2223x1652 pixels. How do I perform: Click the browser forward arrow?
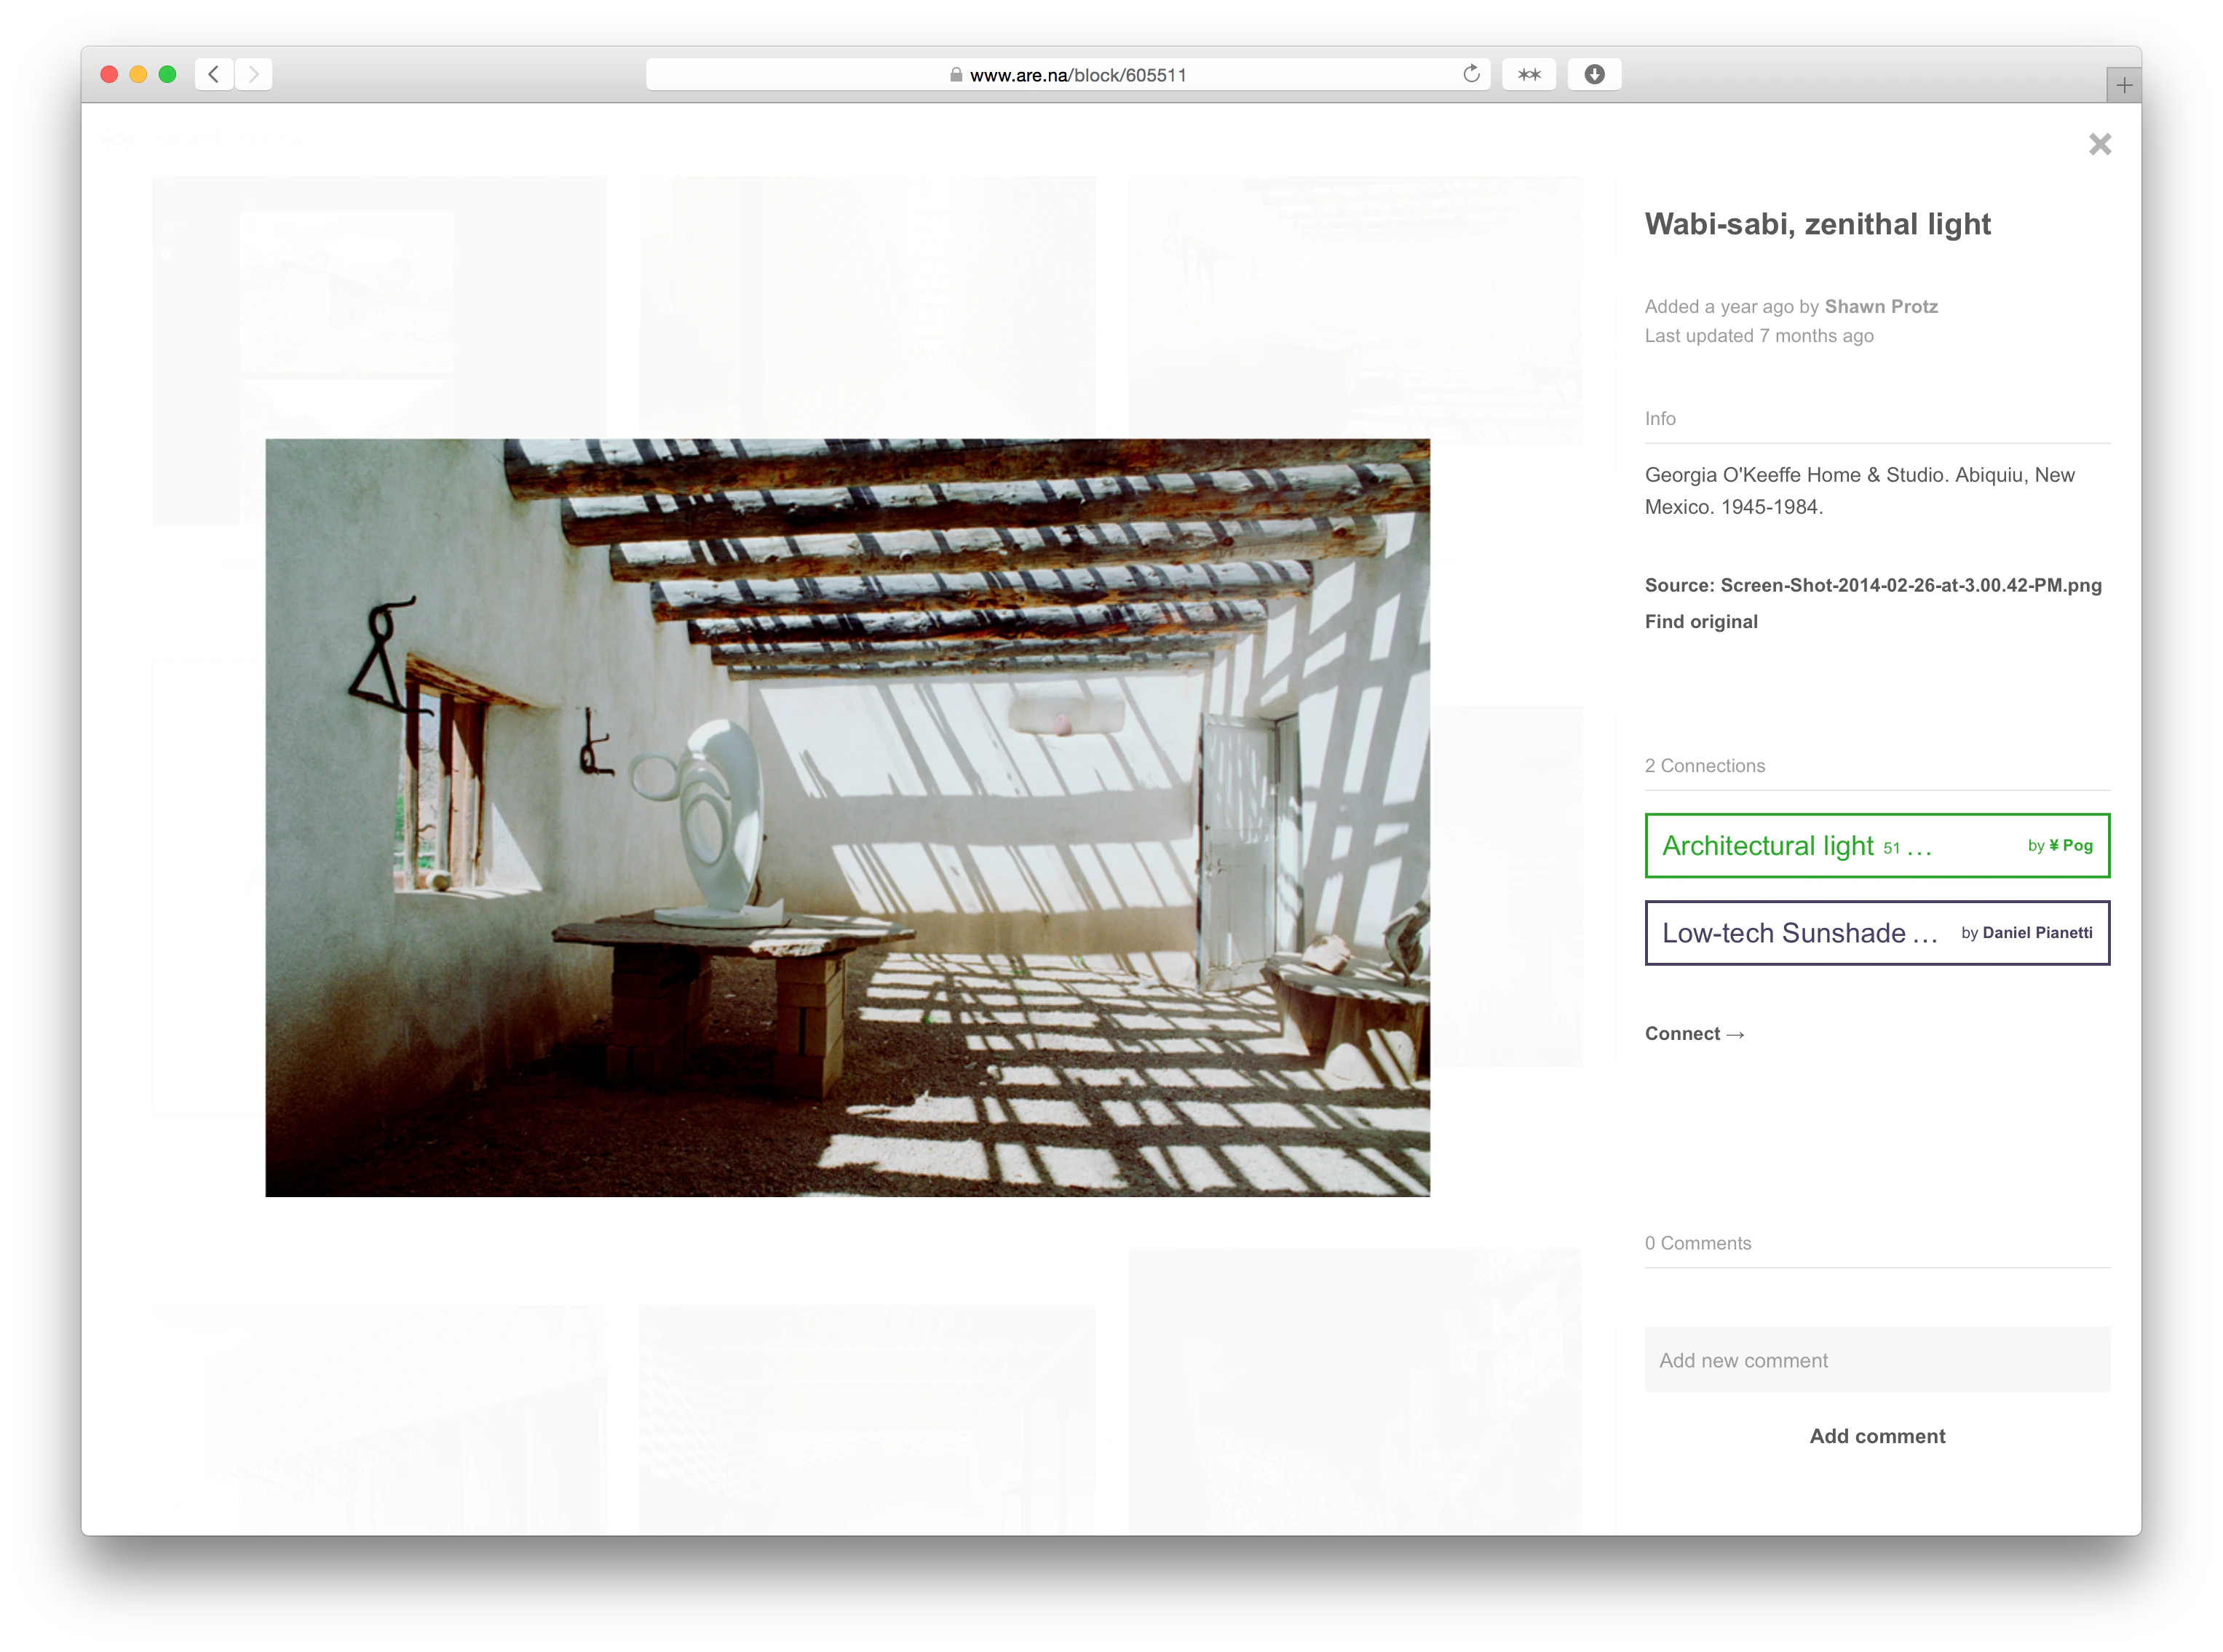(x=254, y=74)
